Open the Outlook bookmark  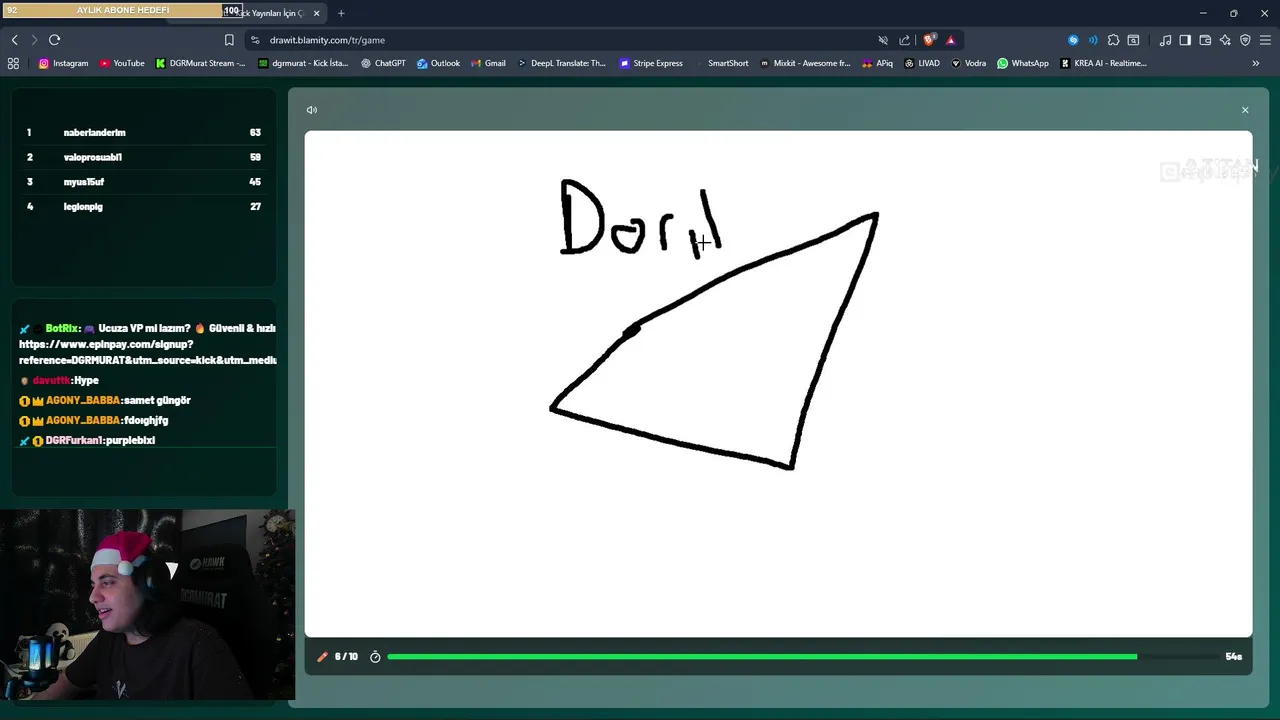click(438, 63)
